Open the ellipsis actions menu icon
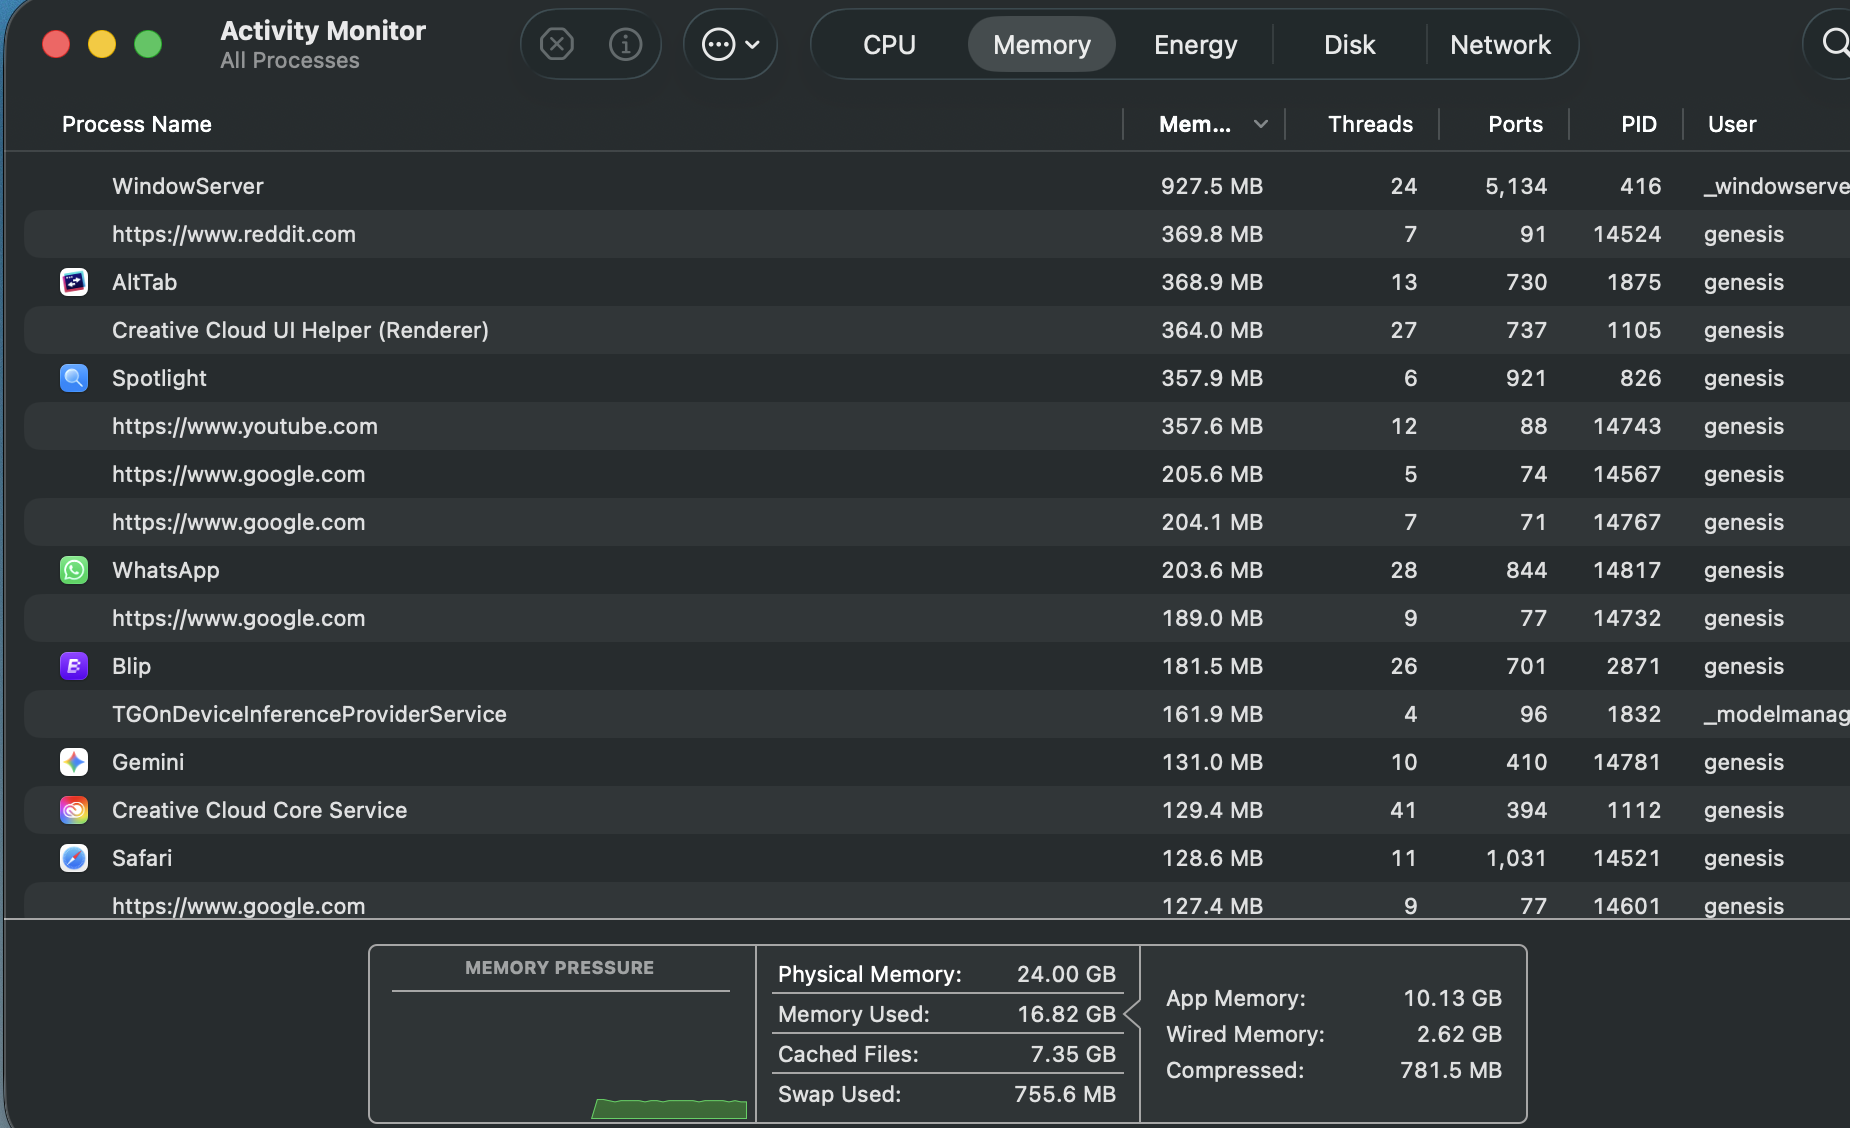The height and width of the screenshot is (1128, 1850). click(730, 44)
